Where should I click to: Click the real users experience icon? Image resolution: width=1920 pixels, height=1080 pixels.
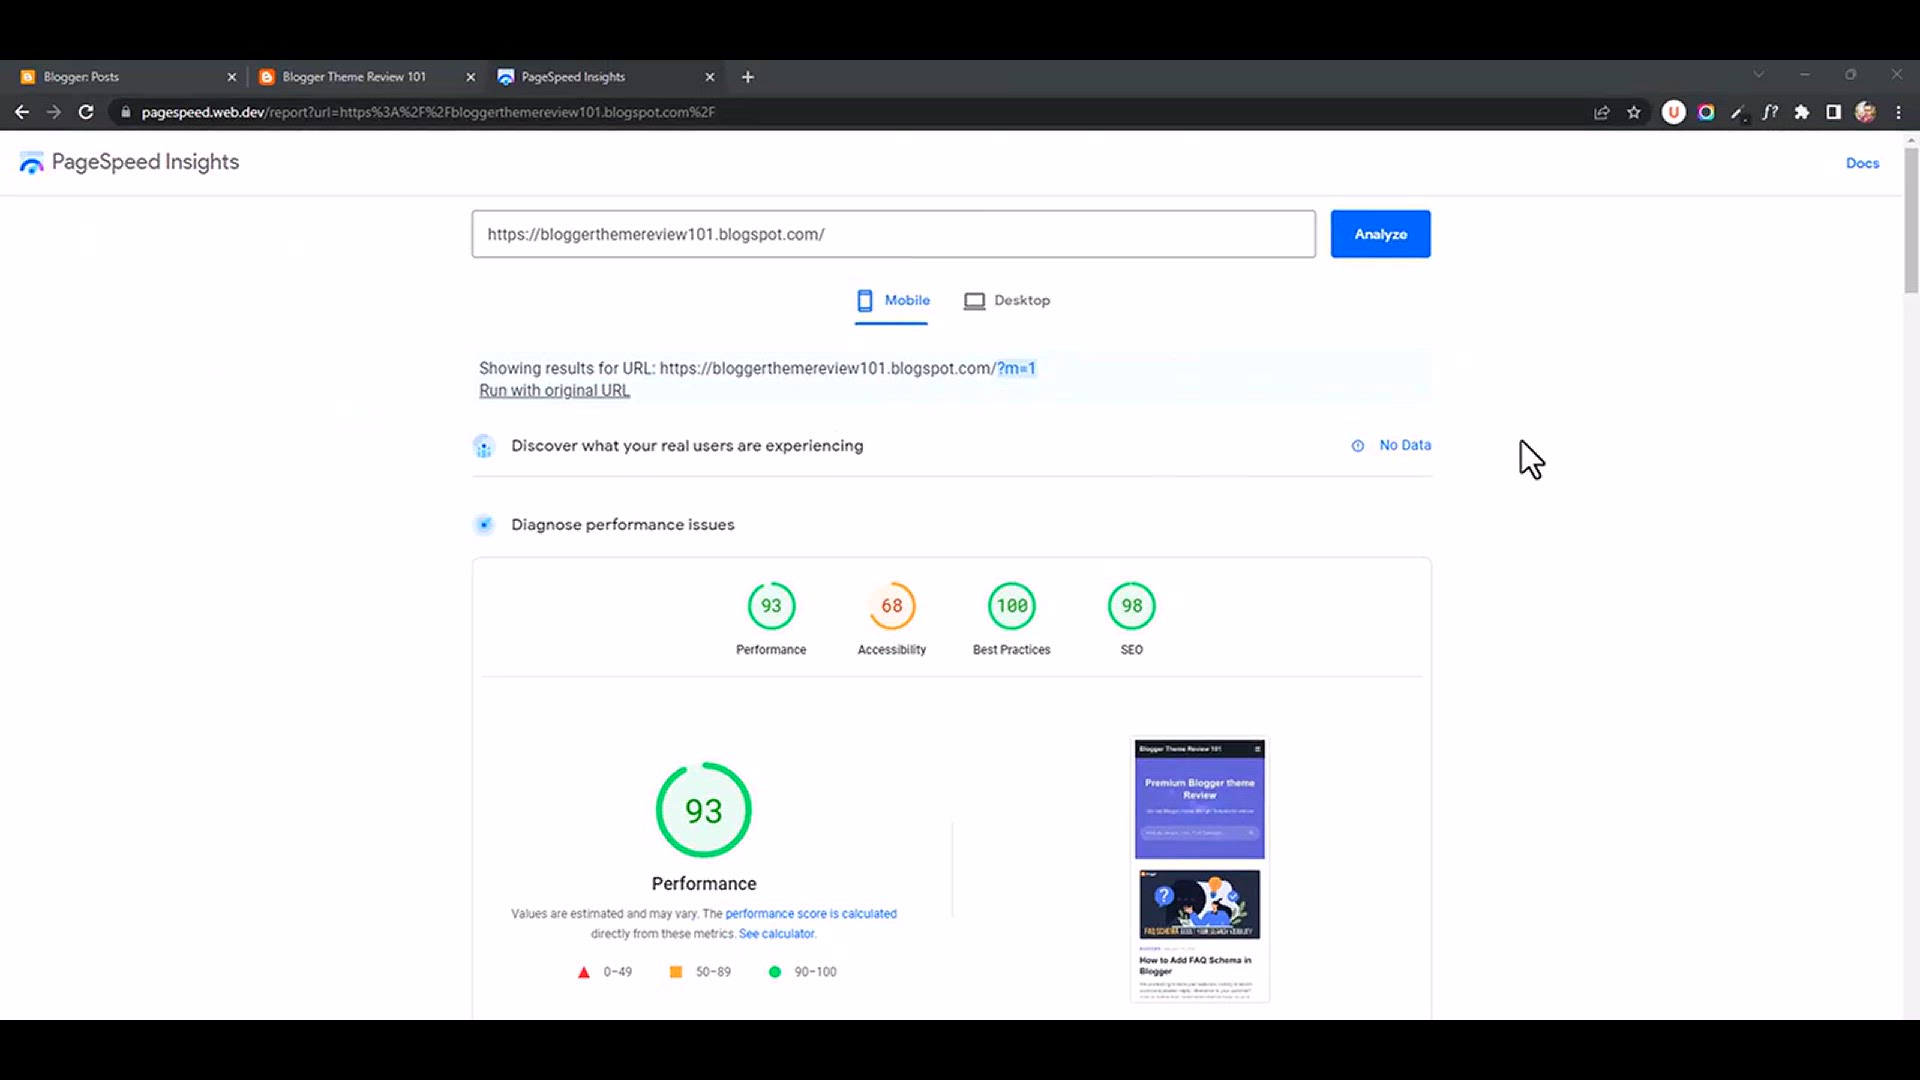(x=484, y=446)
